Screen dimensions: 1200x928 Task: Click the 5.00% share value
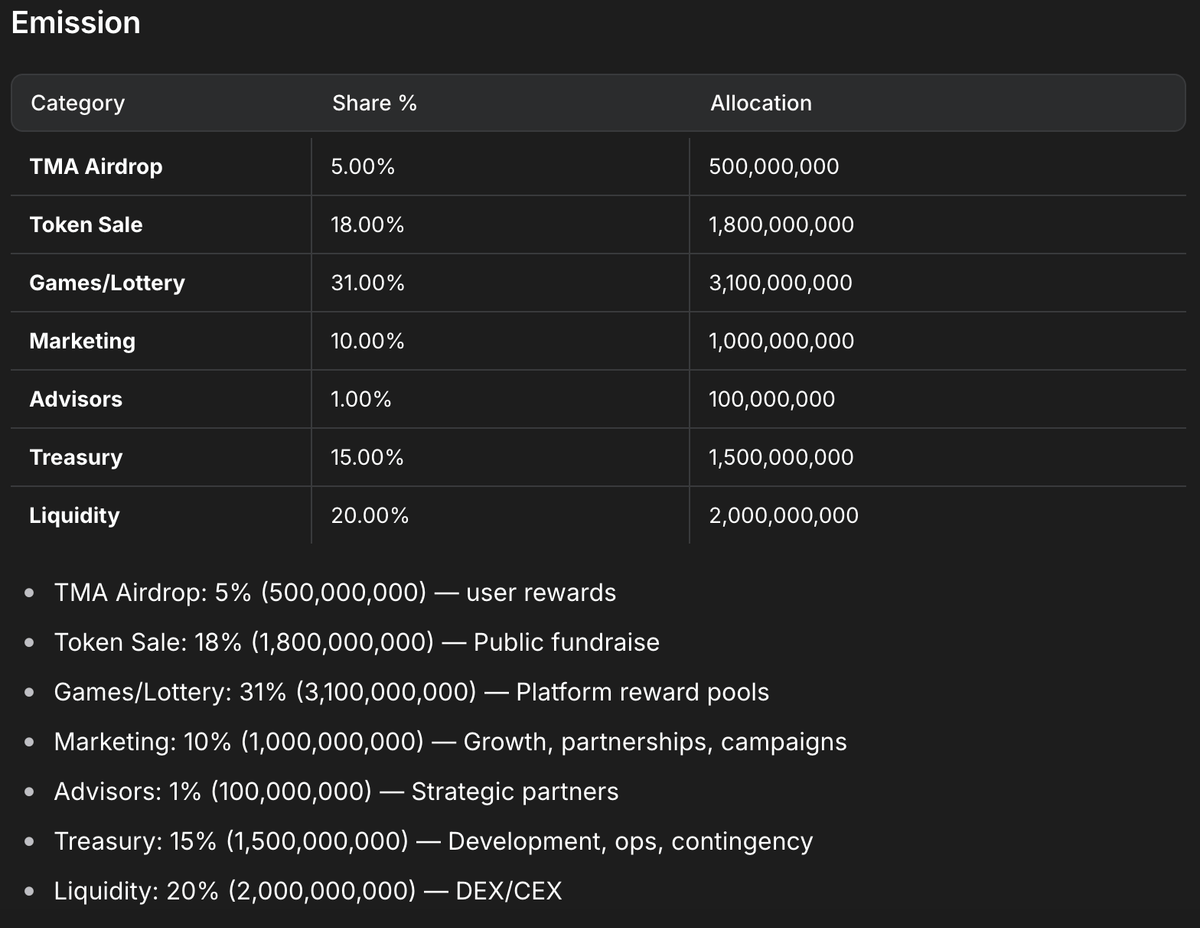363,167
